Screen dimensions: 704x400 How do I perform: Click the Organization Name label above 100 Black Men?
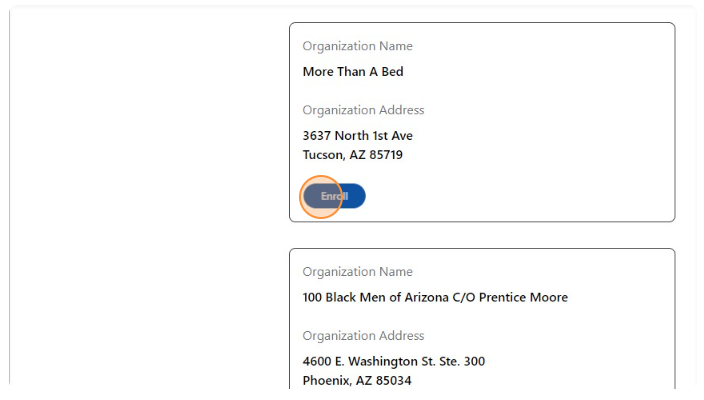coord(357,272)
